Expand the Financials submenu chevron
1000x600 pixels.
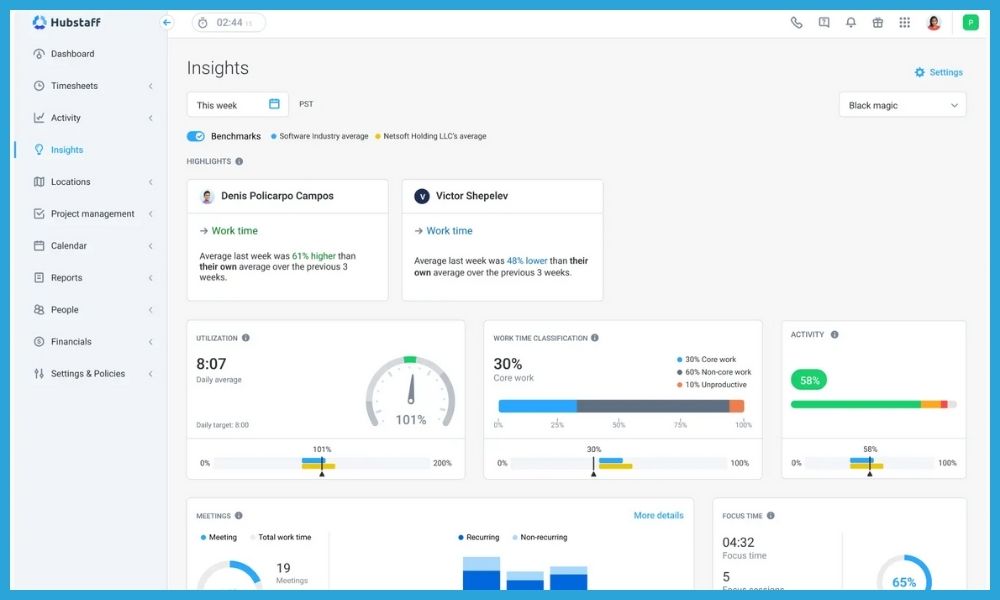151,342
